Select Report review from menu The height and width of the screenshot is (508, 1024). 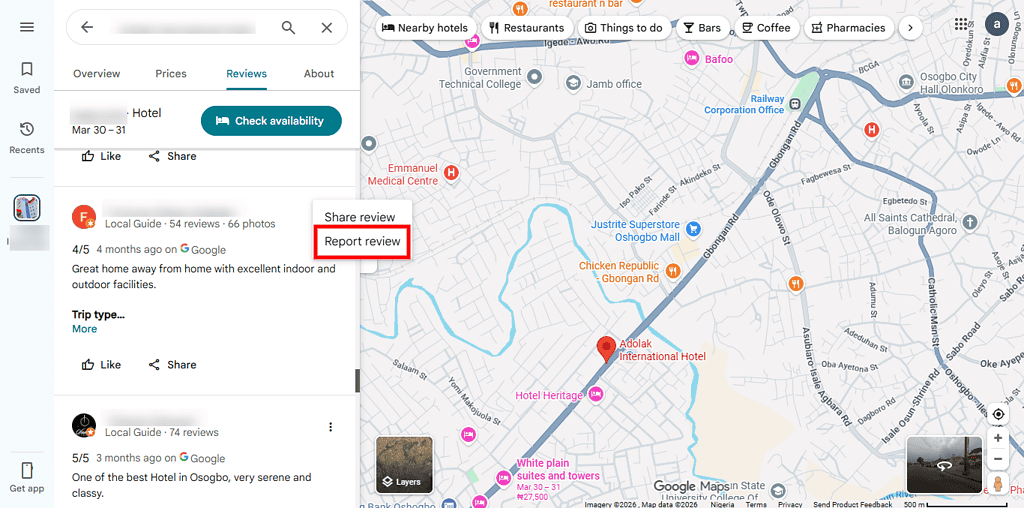[362, 241]
